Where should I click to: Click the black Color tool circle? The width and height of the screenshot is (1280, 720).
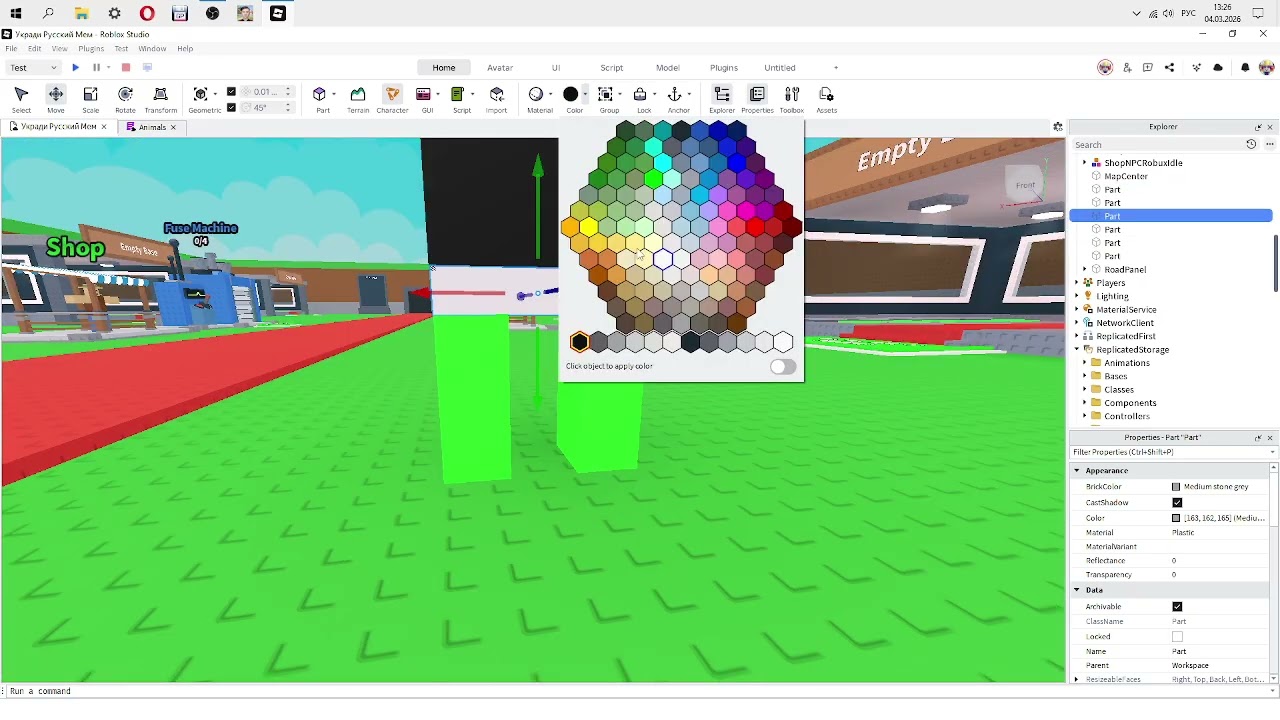click(x=571, y=94)
